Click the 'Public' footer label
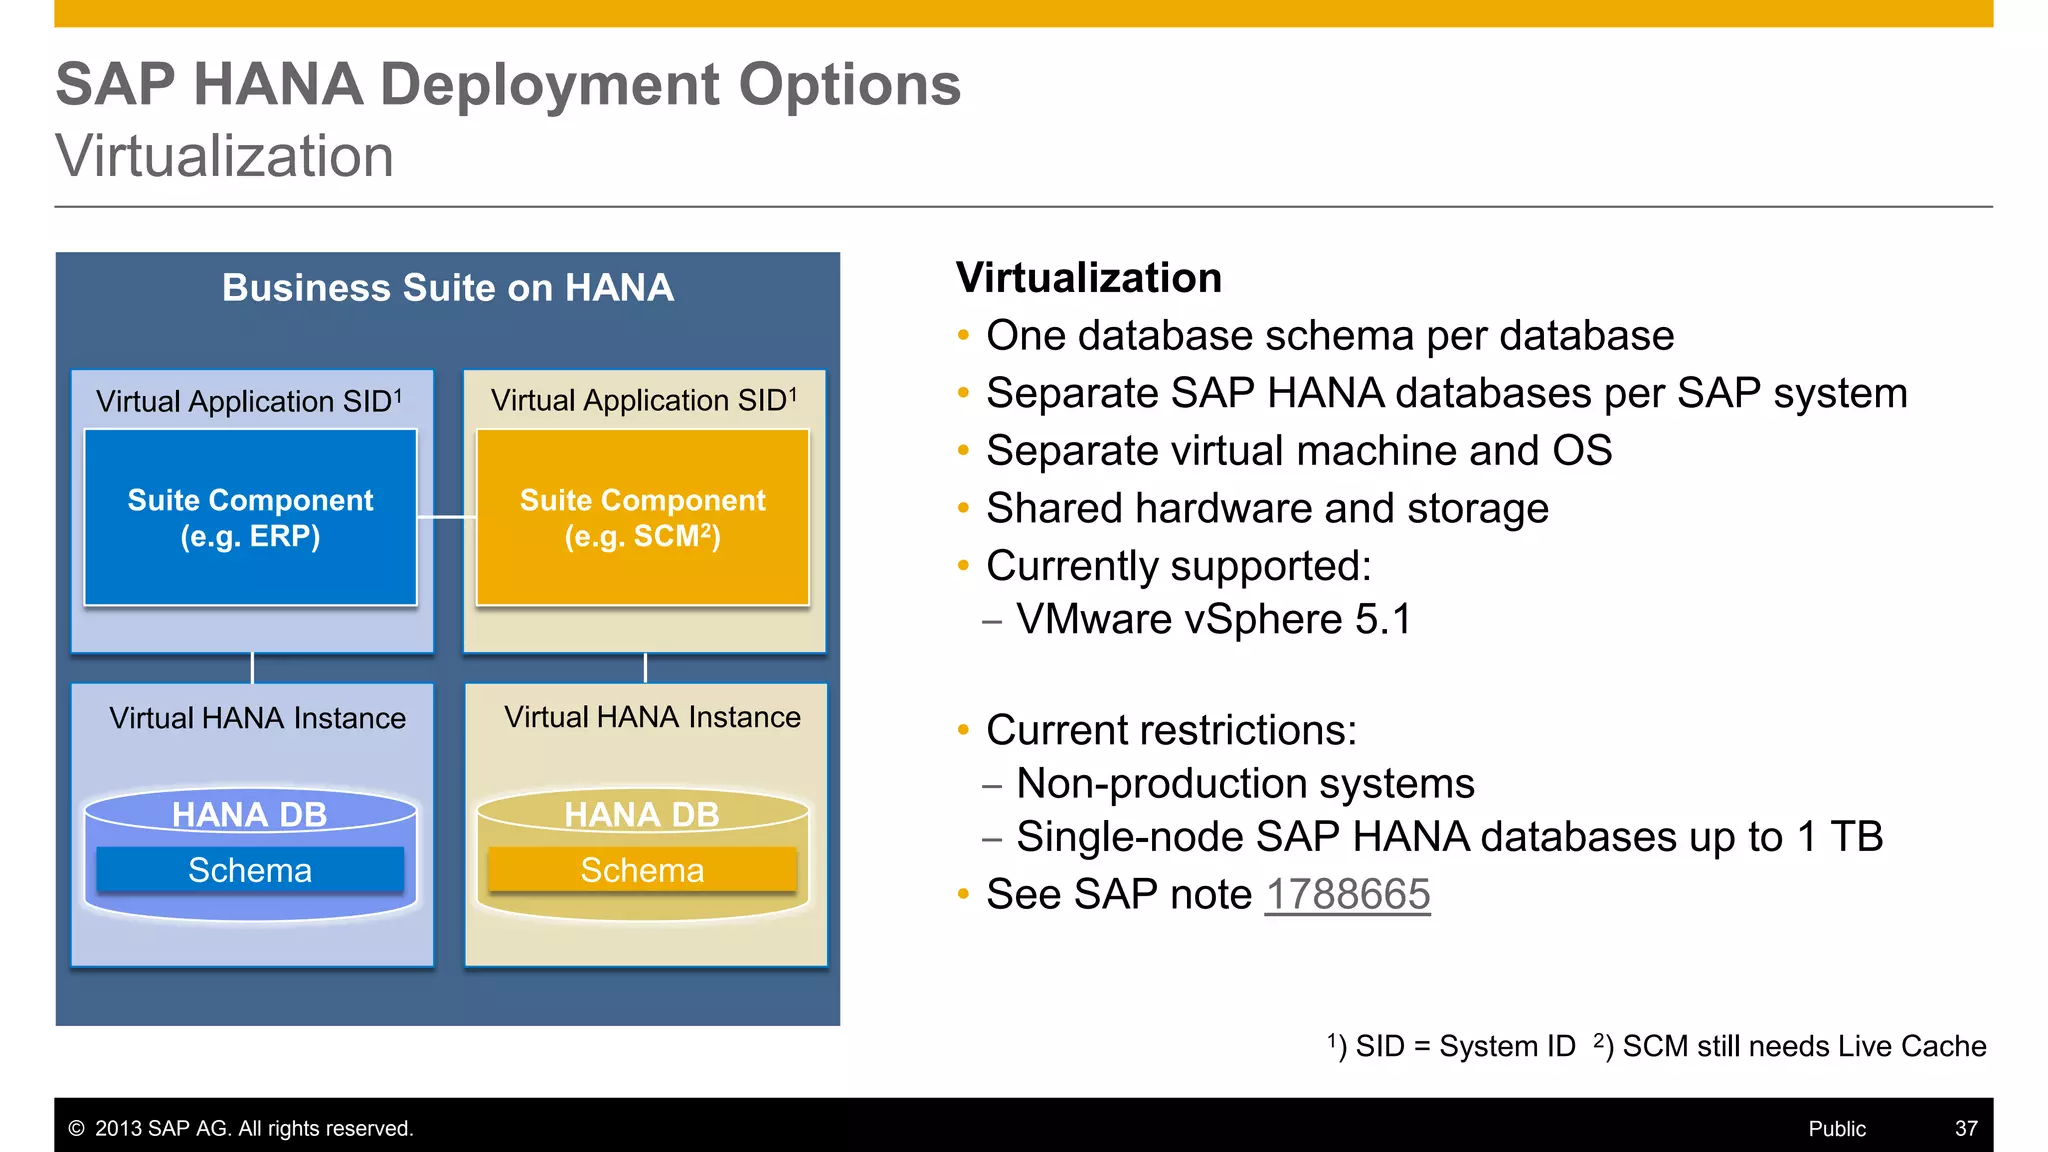The image size is (2048, 1152). point(1837,1129)
